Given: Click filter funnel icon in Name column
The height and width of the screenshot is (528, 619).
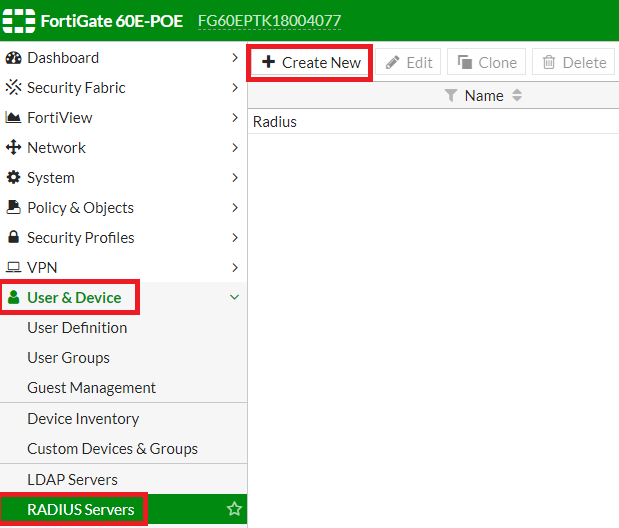Looking at the screenshot, I should click(451, 96).
